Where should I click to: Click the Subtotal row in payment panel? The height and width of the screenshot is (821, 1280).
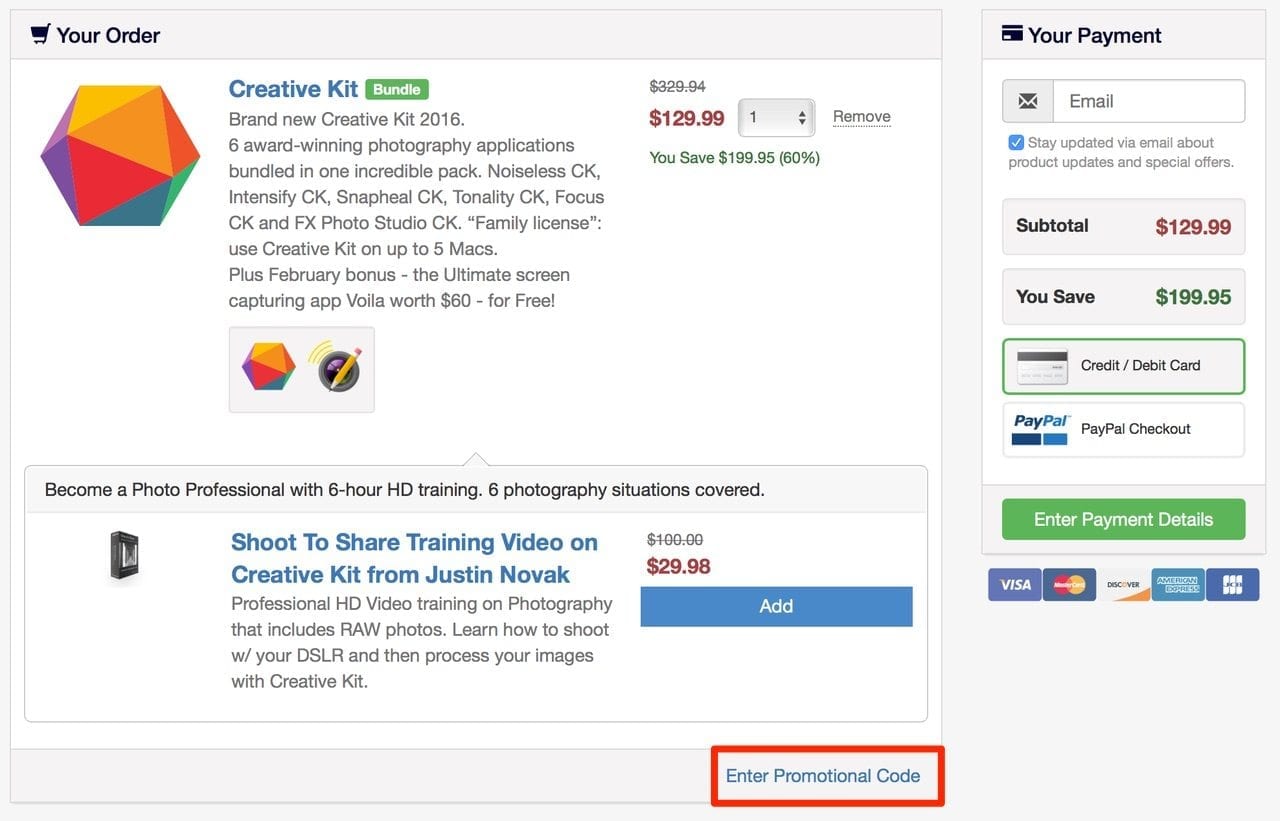pos(1124,226)
